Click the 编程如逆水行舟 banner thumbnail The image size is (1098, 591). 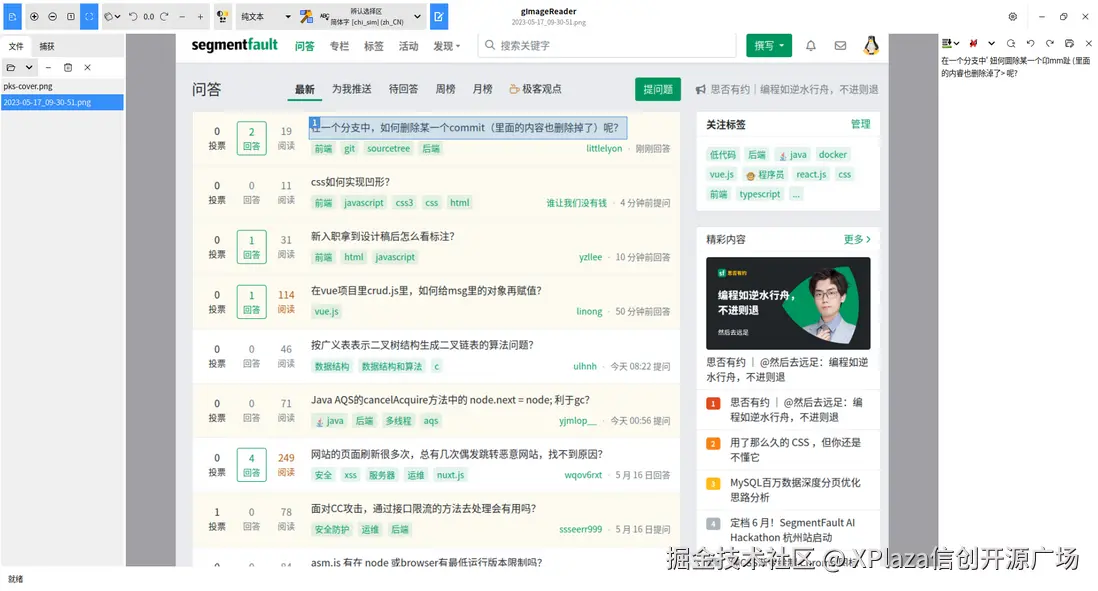click(x=788, y=303)
